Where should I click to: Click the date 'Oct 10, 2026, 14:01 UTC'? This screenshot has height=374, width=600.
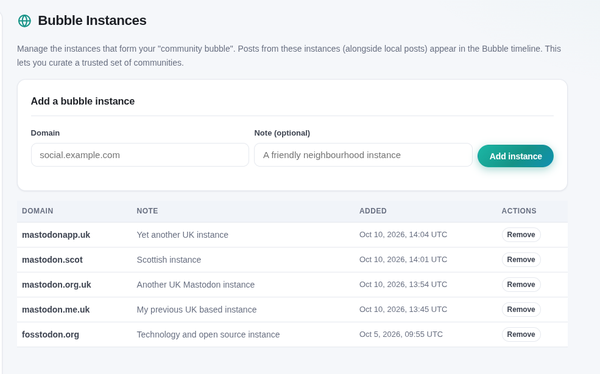(403, 259)
